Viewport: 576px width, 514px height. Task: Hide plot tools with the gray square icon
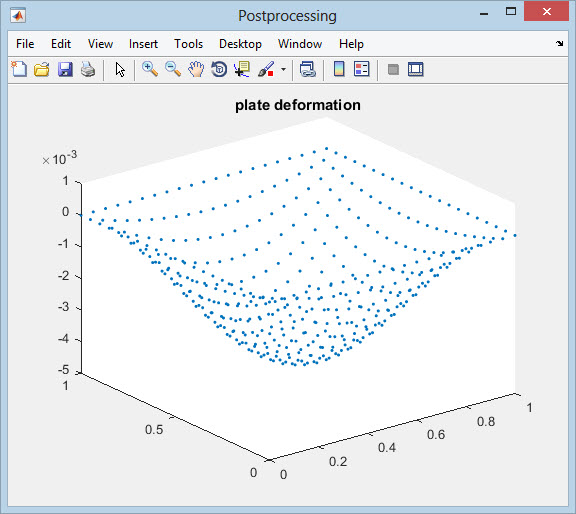[393, 69]
